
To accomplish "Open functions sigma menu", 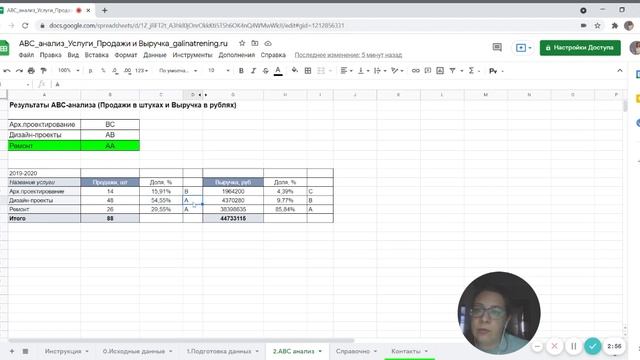I will (473, 71).
